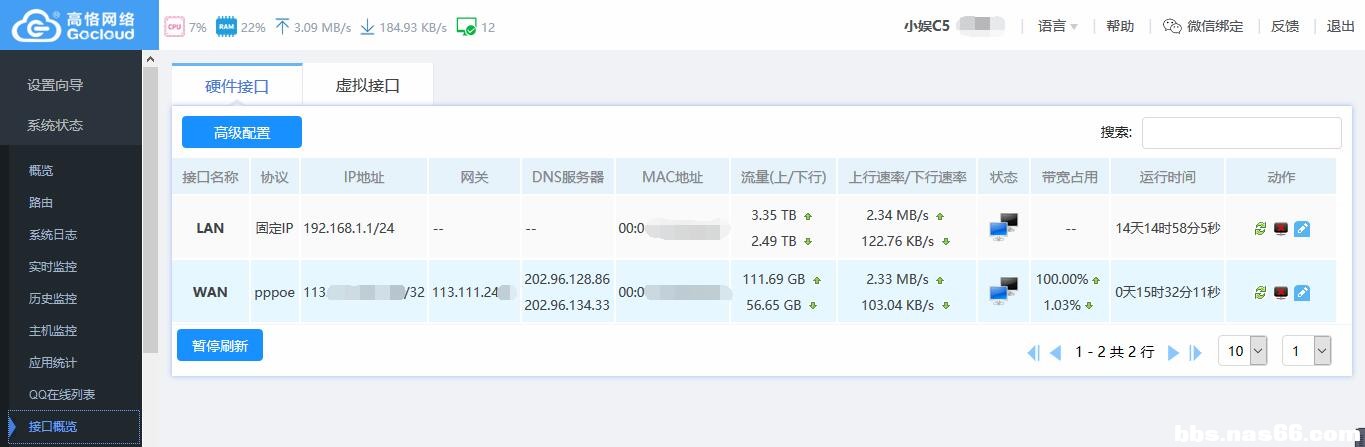Open the 帮助 help link

(x=1120, y=27)
